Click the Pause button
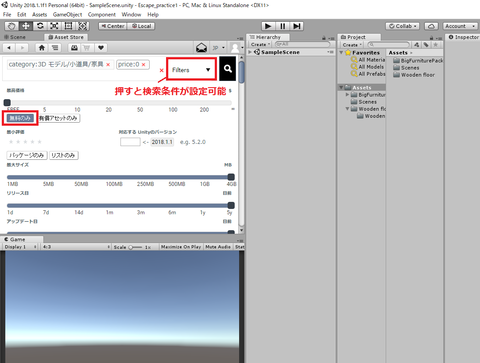480x363 pixels. (x=282, y=26)
